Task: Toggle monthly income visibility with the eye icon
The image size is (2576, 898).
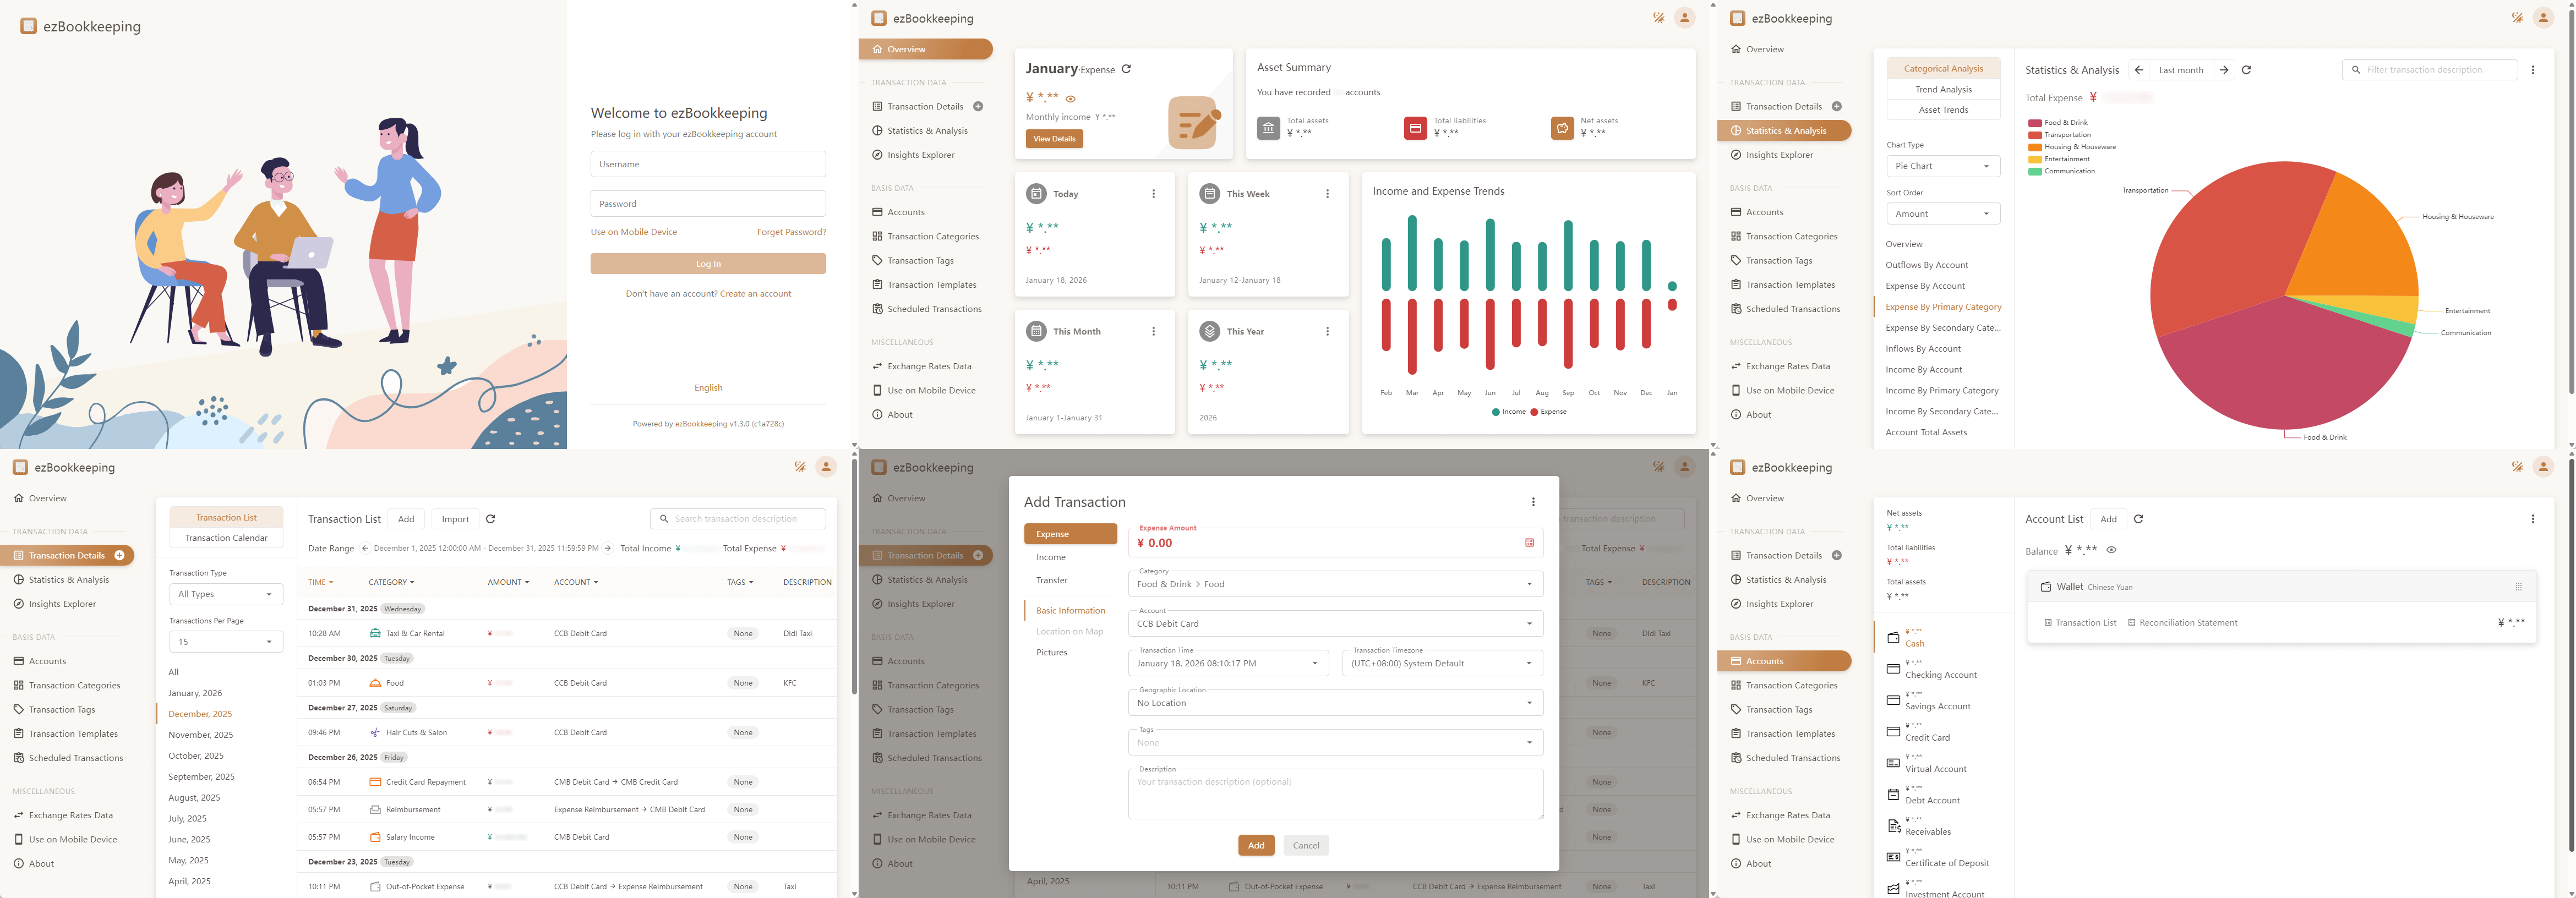Action: (1070, 98)
